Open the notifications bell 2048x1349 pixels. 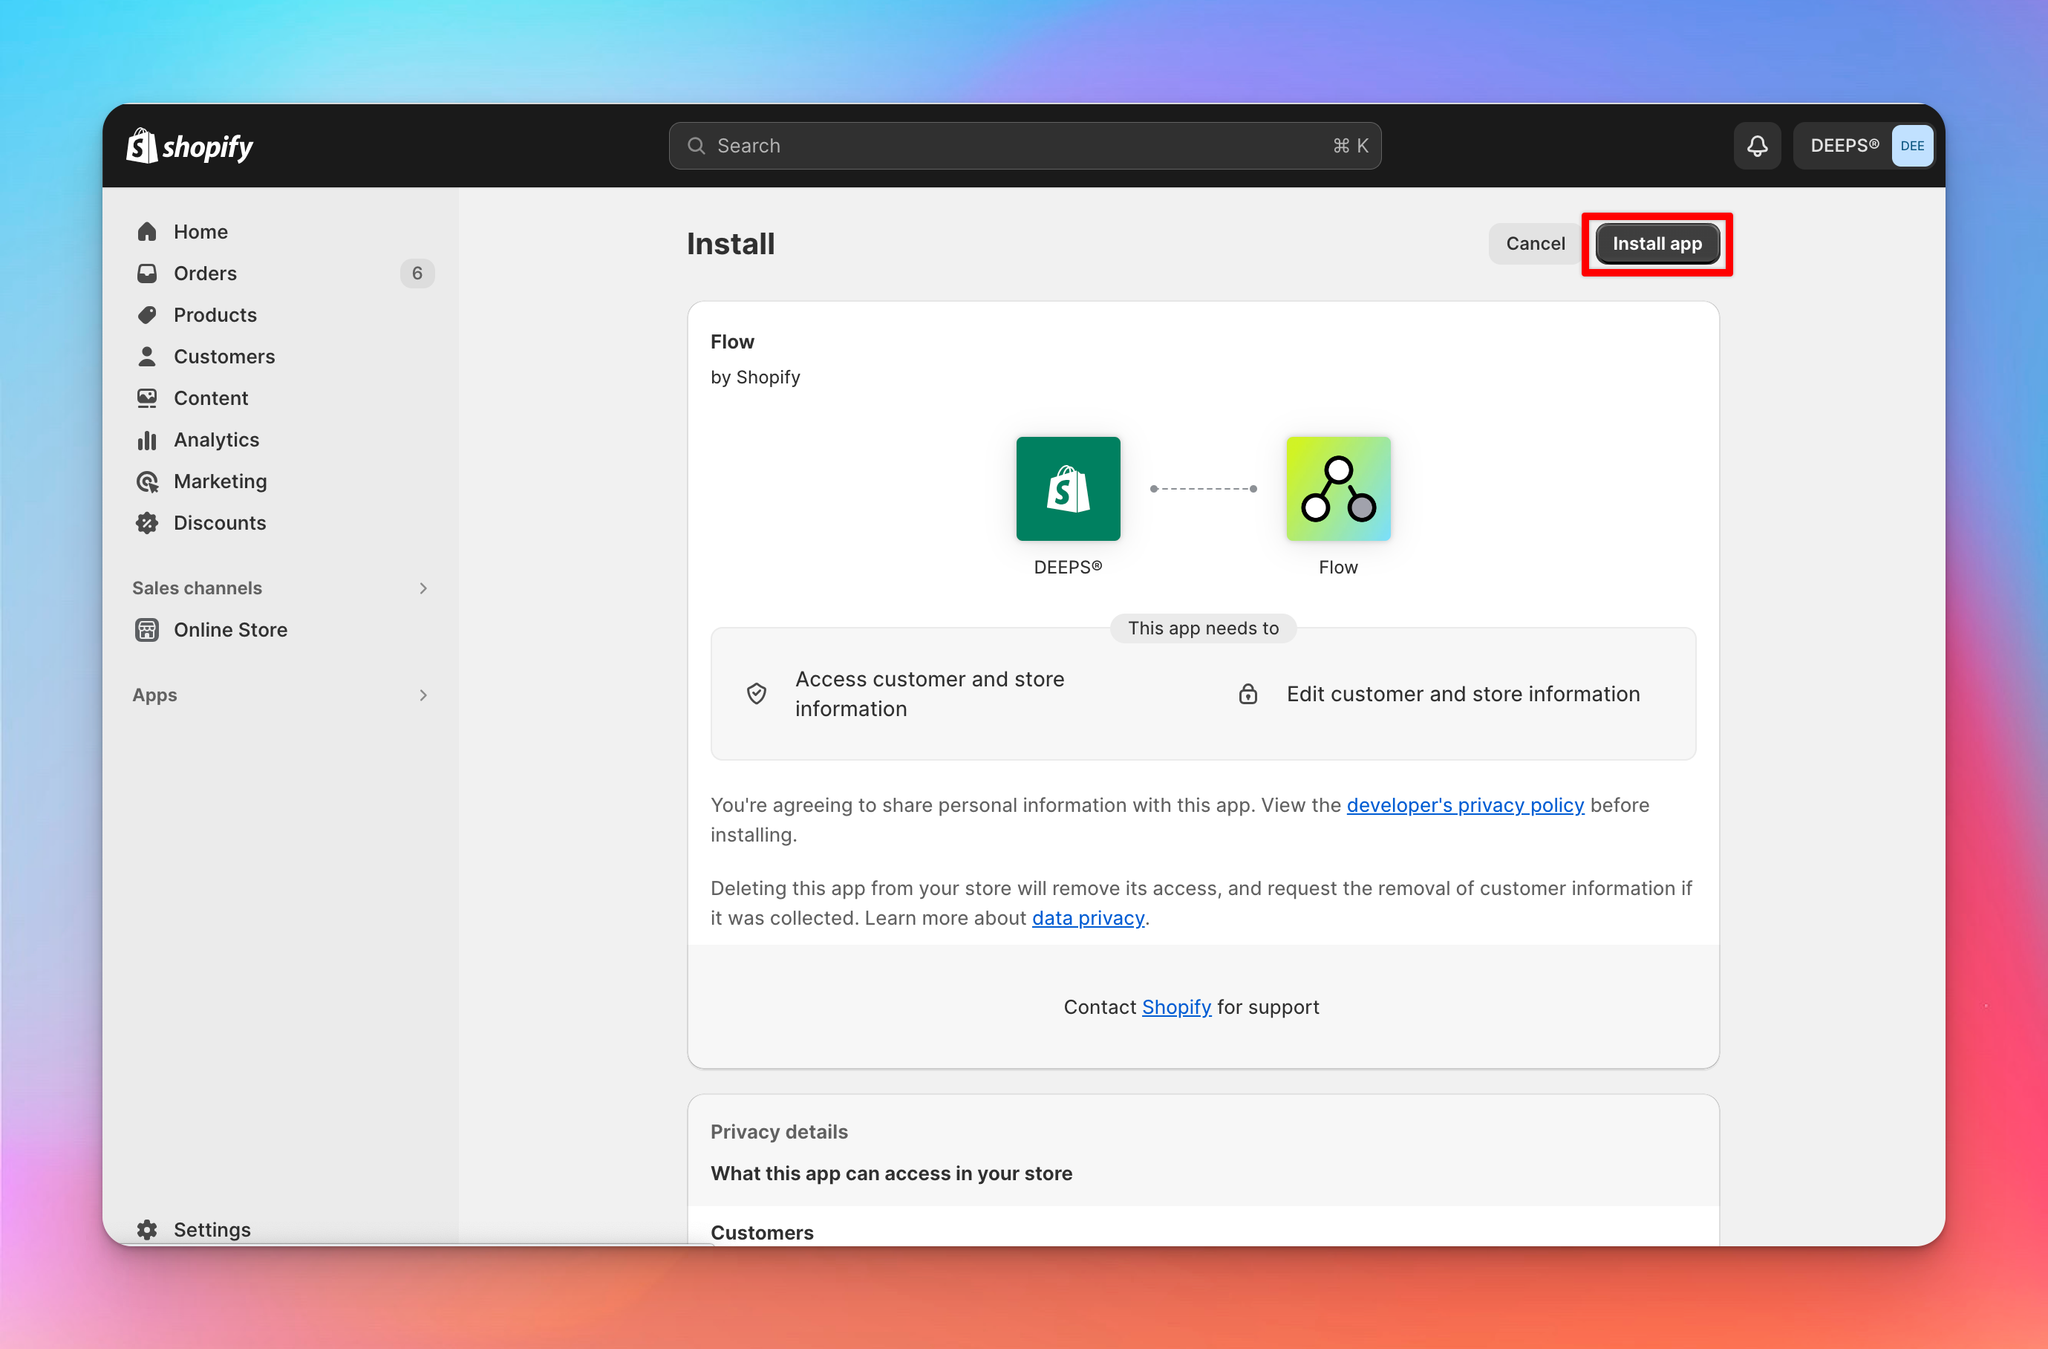click(x=1757, y=146)
